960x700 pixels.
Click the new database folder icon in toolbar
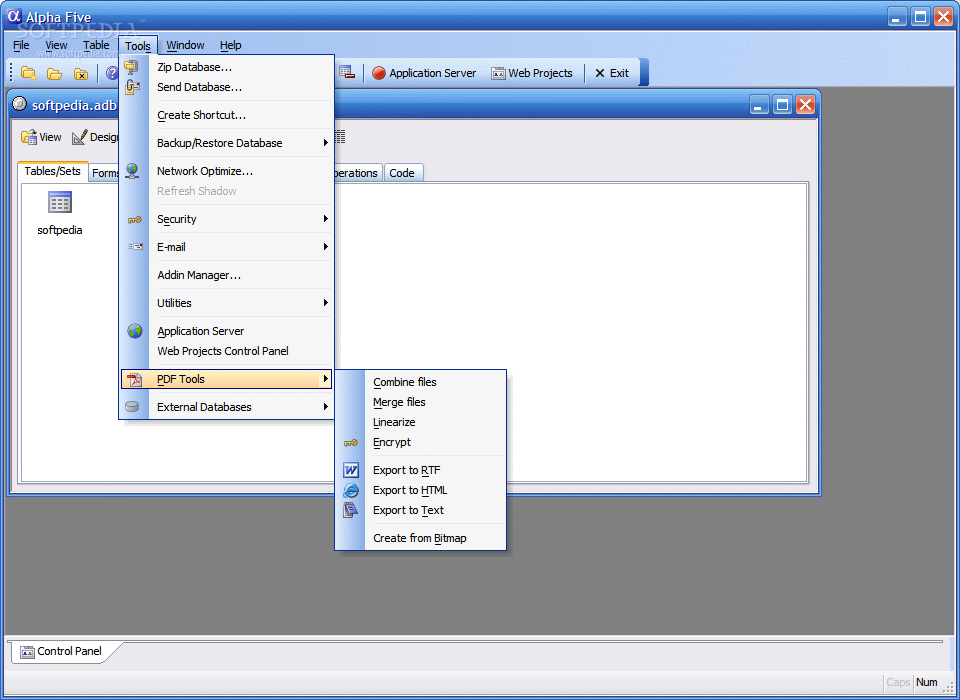[x=28, y=73]
